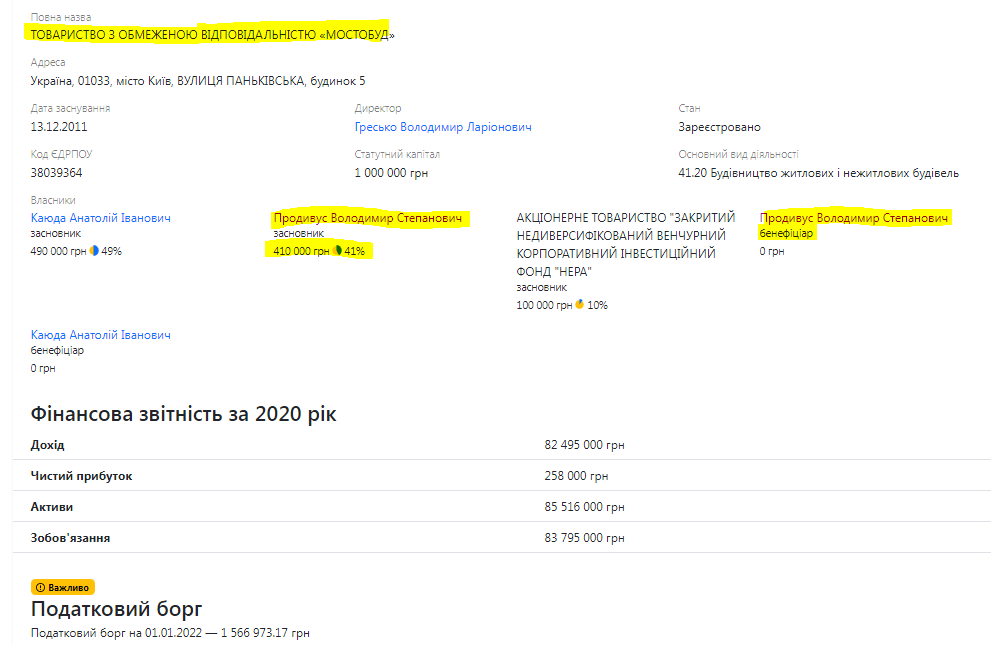
Task: Click the full company name «МОСТОБУД»
Action: (x=212, y=34)
